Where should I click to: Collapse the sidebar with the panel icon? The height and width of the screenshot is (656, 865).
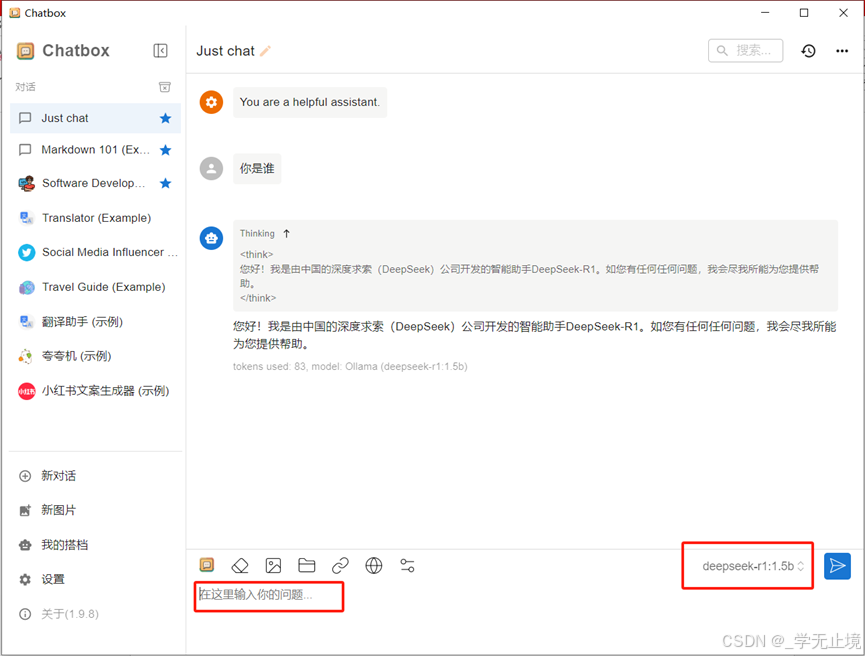click(160, 51)
